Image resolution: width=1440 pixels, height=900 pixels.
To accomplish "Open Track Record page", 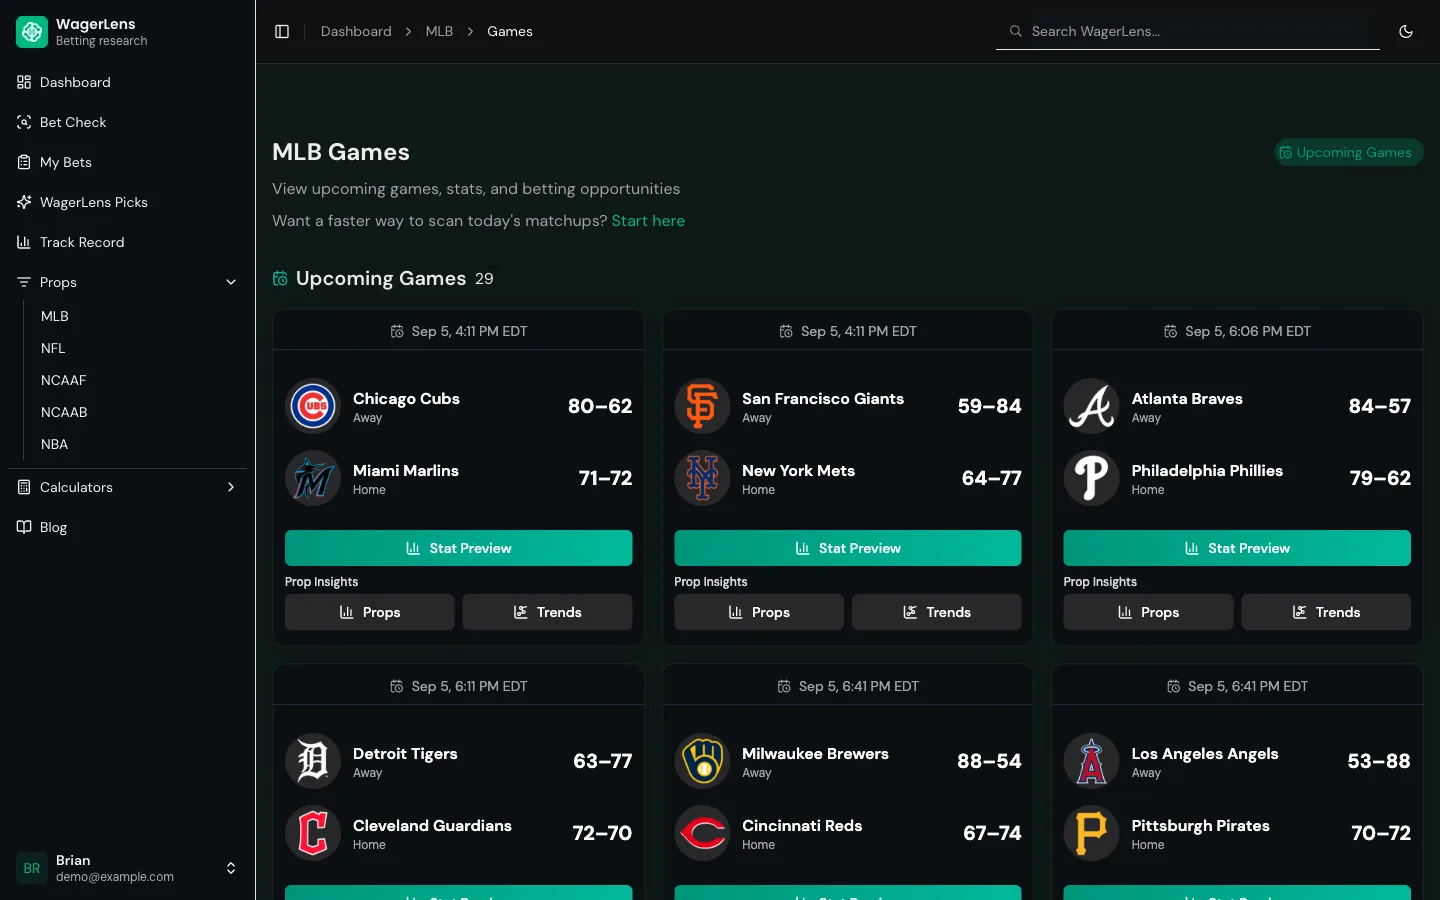I will [x=127, y=242].
